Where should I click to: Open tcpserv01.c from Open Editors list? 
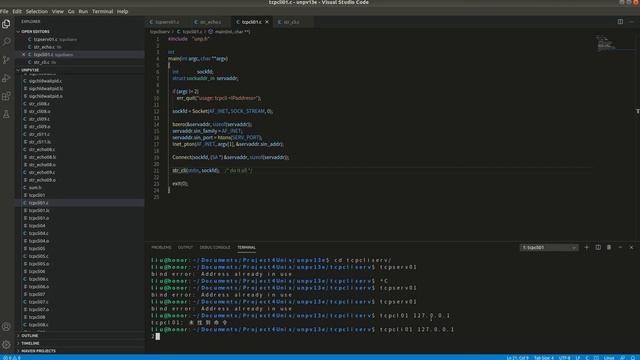[80, 39]
